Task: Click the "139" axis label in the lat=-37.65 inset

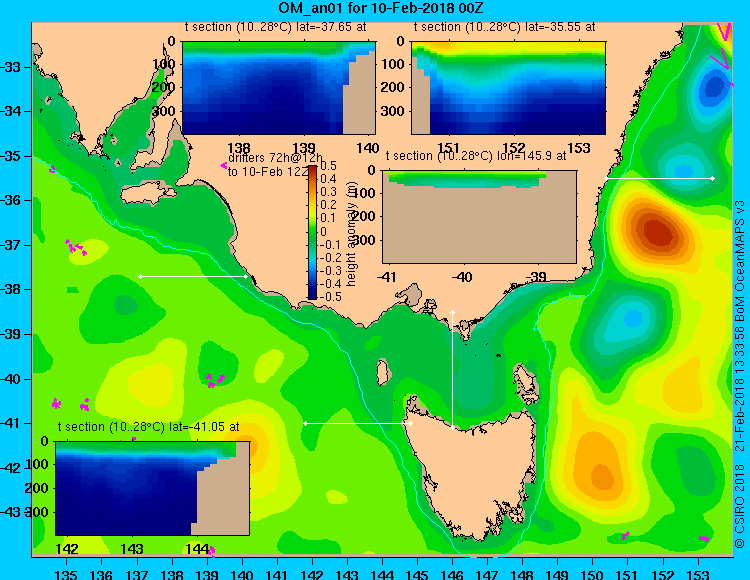Action: coord(304,148)
